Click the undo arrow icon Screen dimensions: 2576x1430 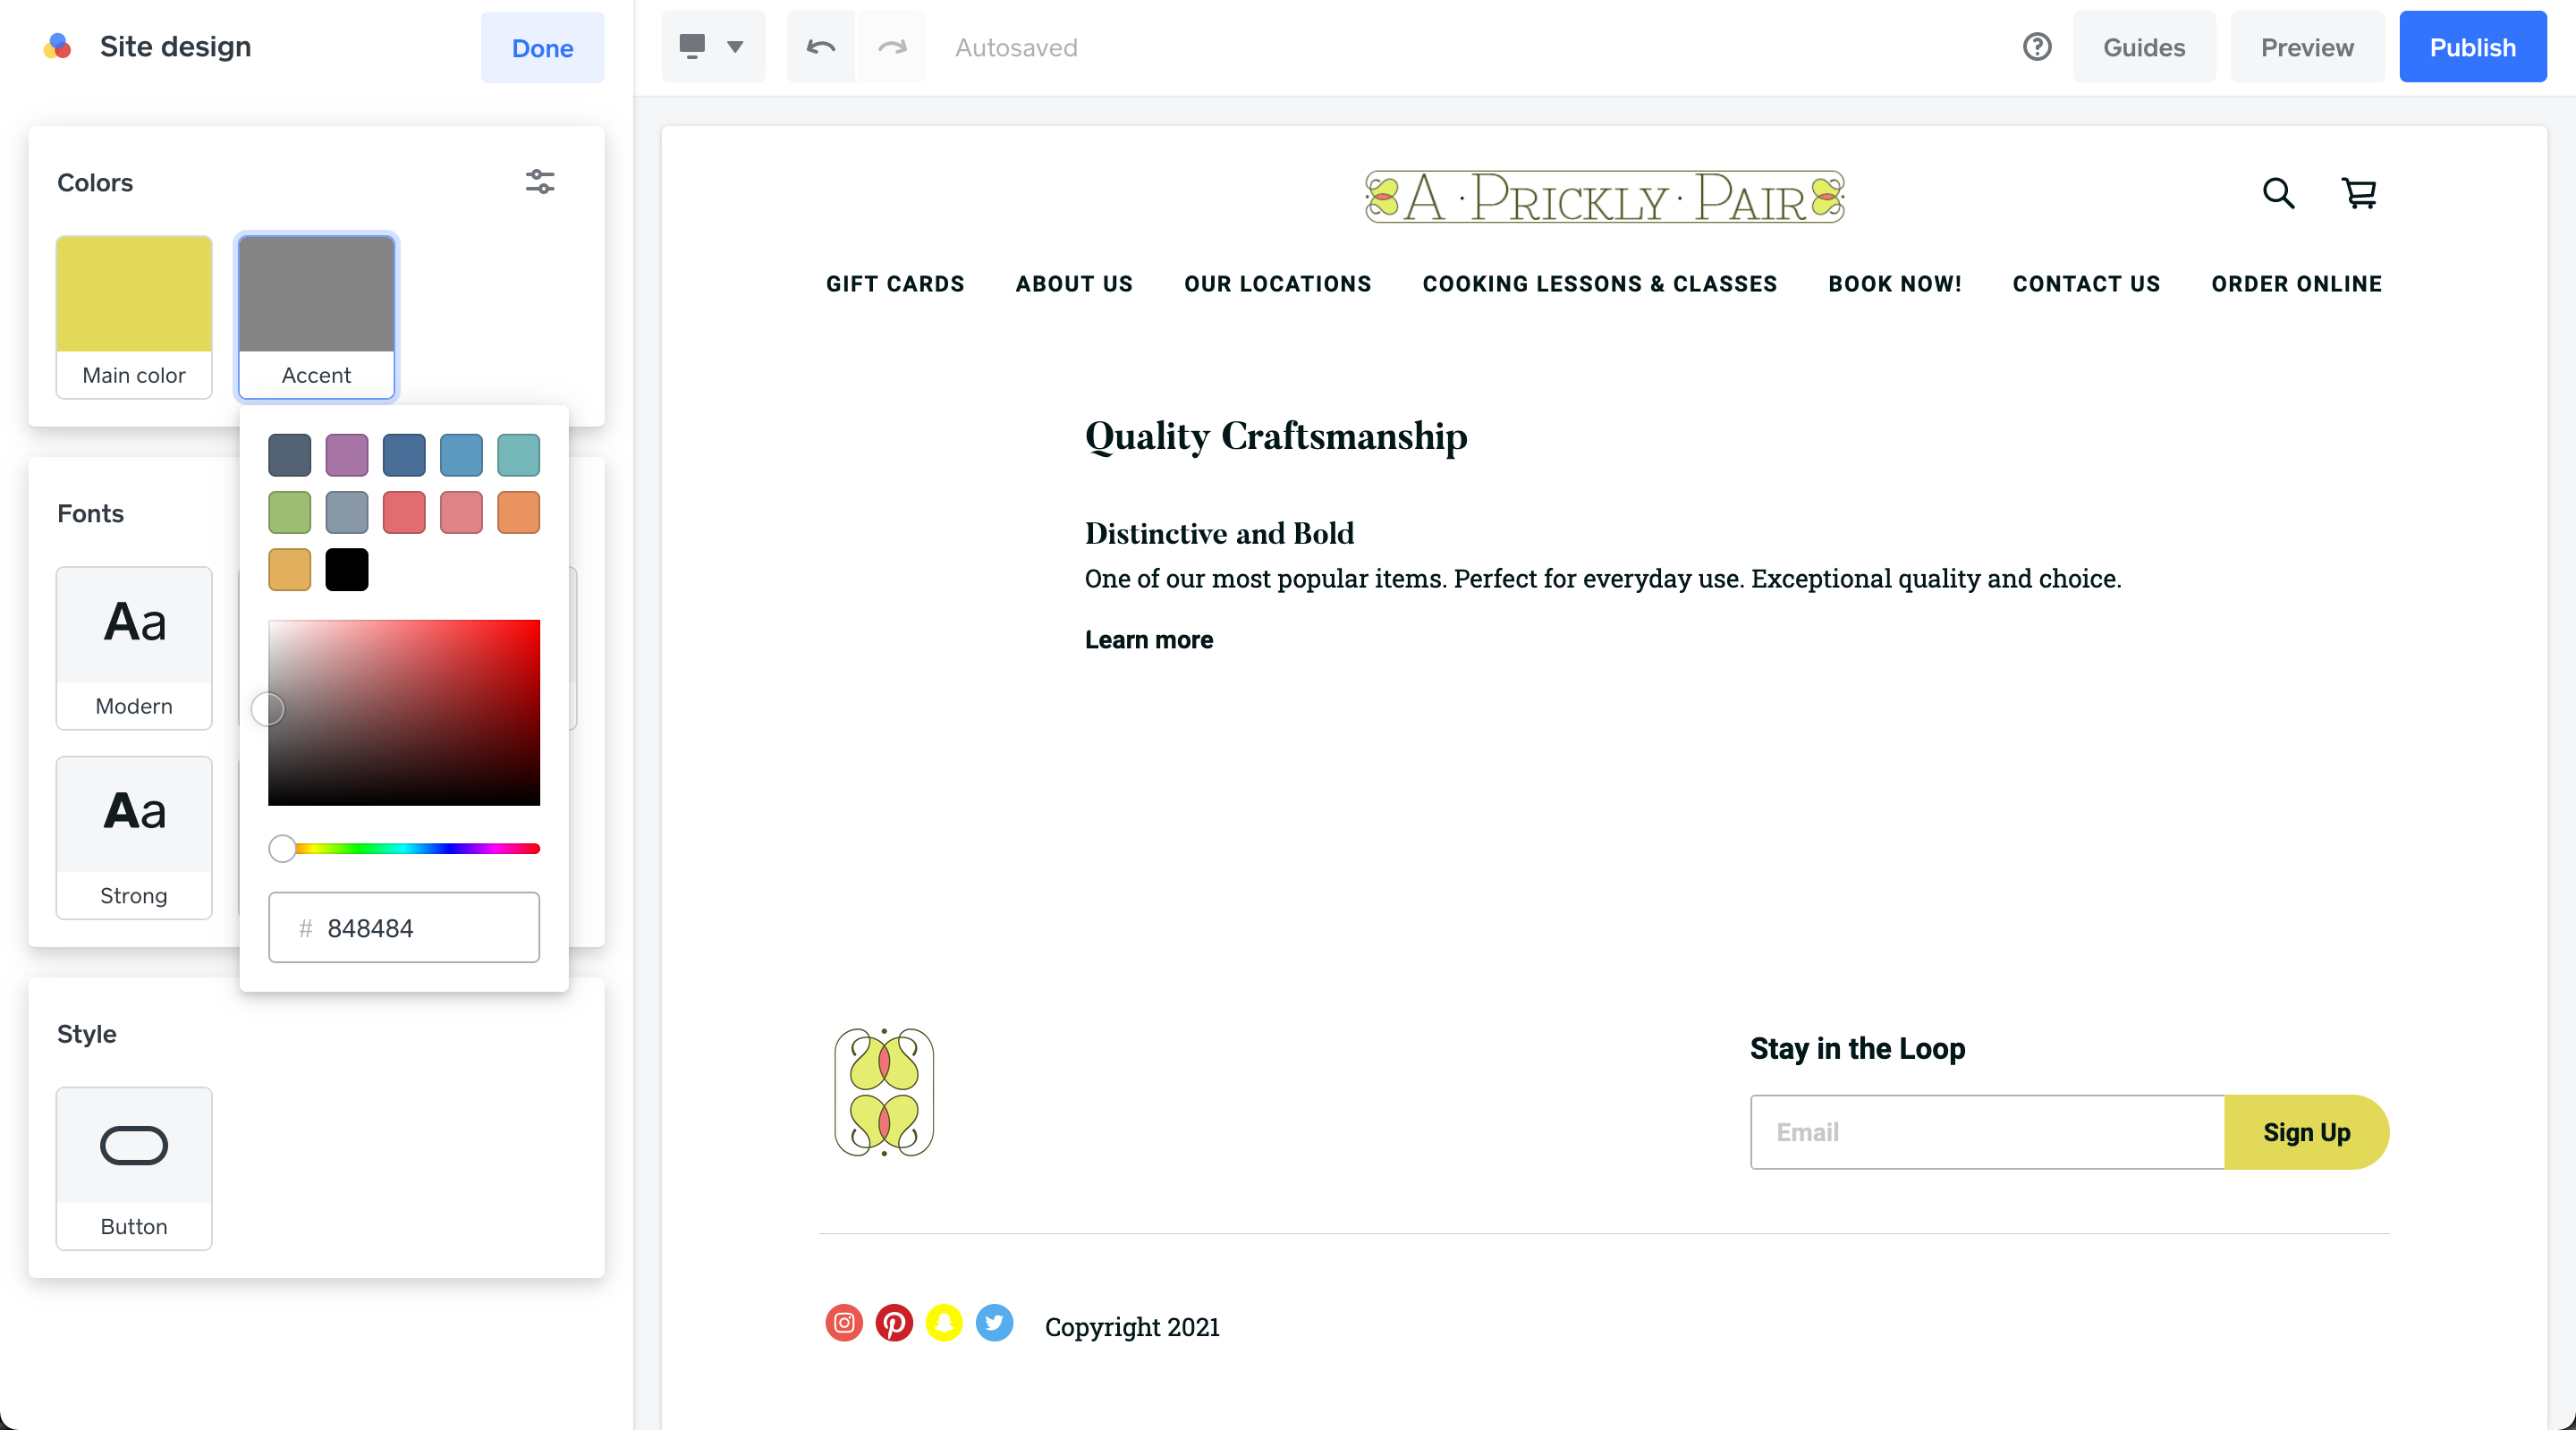click(x=821, y=47)
